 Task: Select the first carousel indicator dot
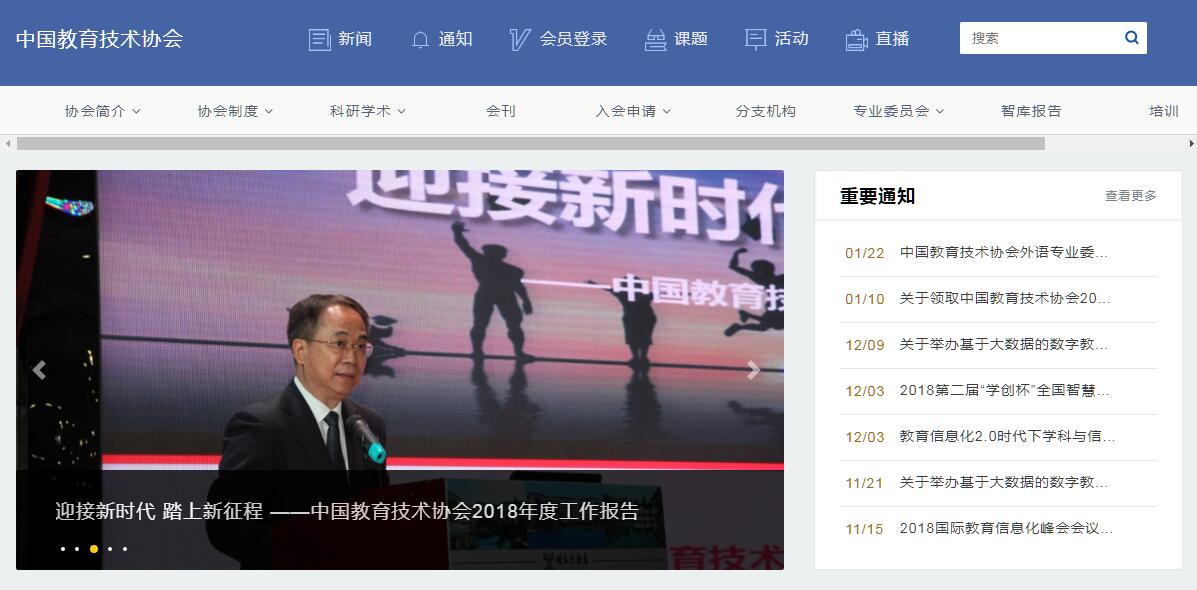click(x=63, y=549)
